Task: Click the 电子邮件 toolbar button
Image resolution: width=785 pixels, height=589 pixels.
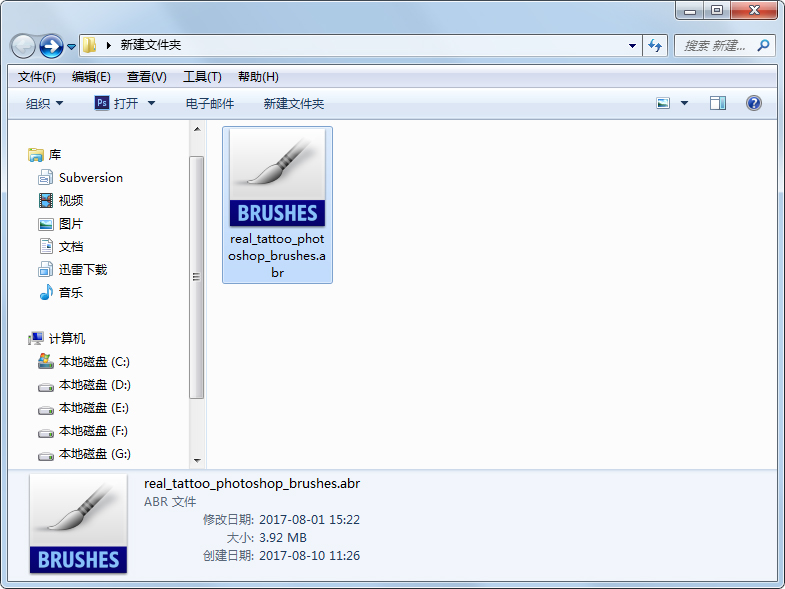Action: (x=210, y=103)
